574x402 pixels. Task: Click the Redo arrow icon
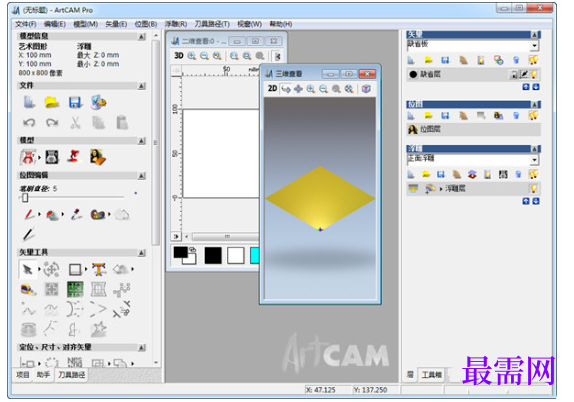click(52, 123)
